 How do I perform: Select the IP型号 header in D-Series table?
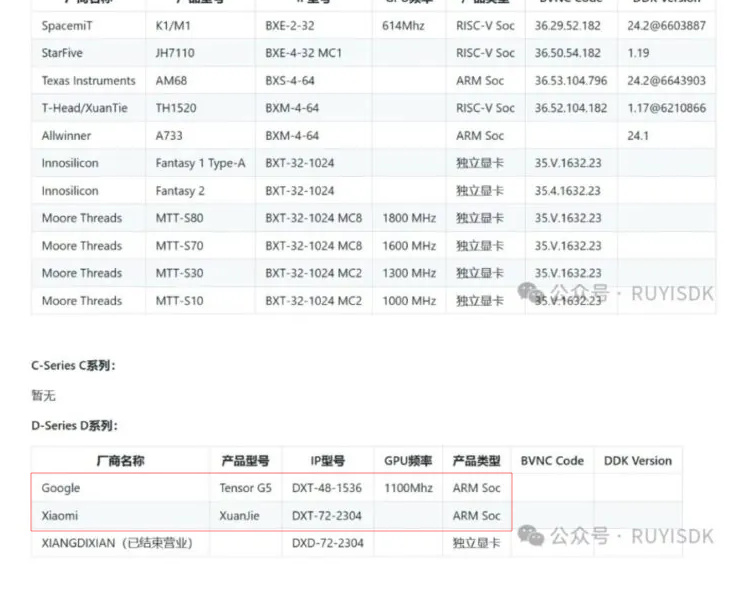pyautogui.click(x=327, y=461)
